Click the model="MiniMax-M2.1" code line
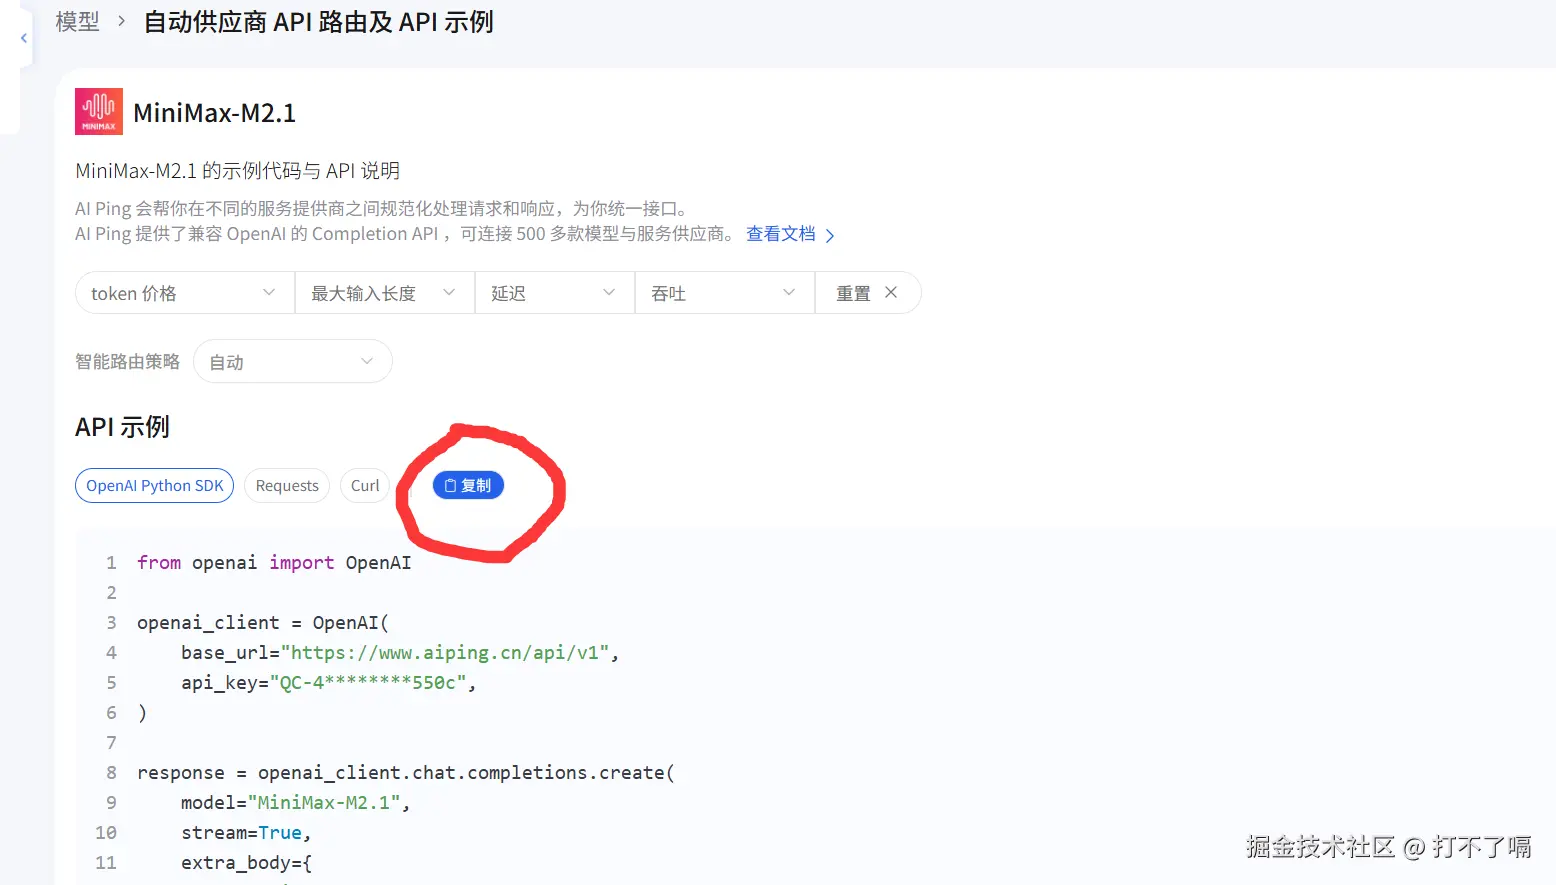 [295, 803]
